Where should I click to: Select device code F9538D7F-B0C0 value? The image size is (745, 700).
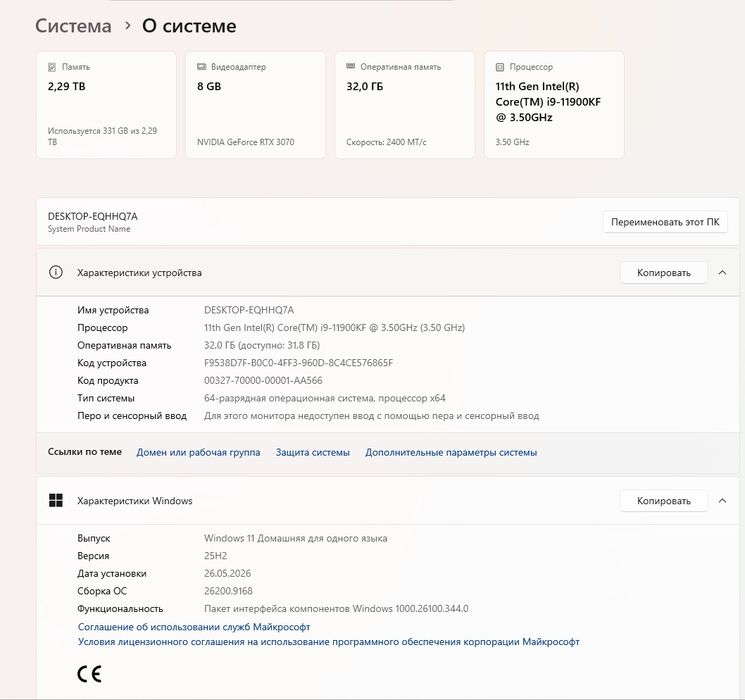(x=298, y=363)
